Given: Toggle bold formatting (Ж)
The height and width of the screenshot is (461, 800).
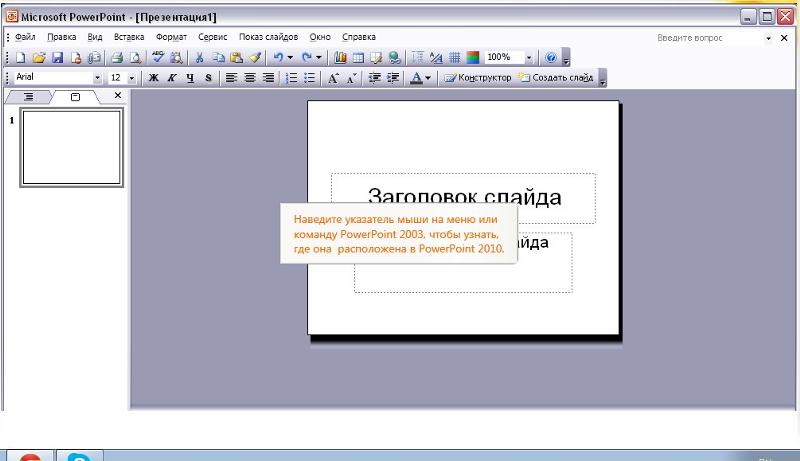Looking at the screenshot, I should [154, 78].
